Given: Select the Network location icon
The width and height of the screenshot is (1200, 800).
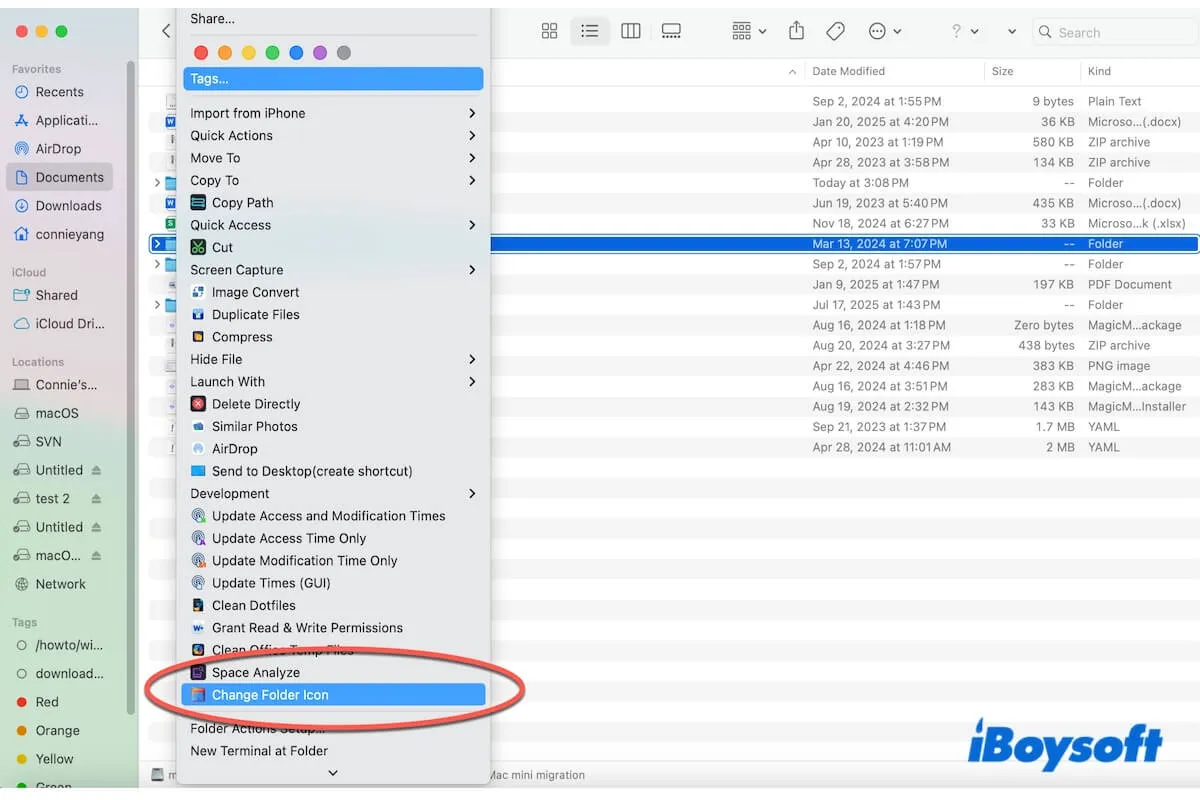Looking at the screenshot, I should click(x=58, y=584).
